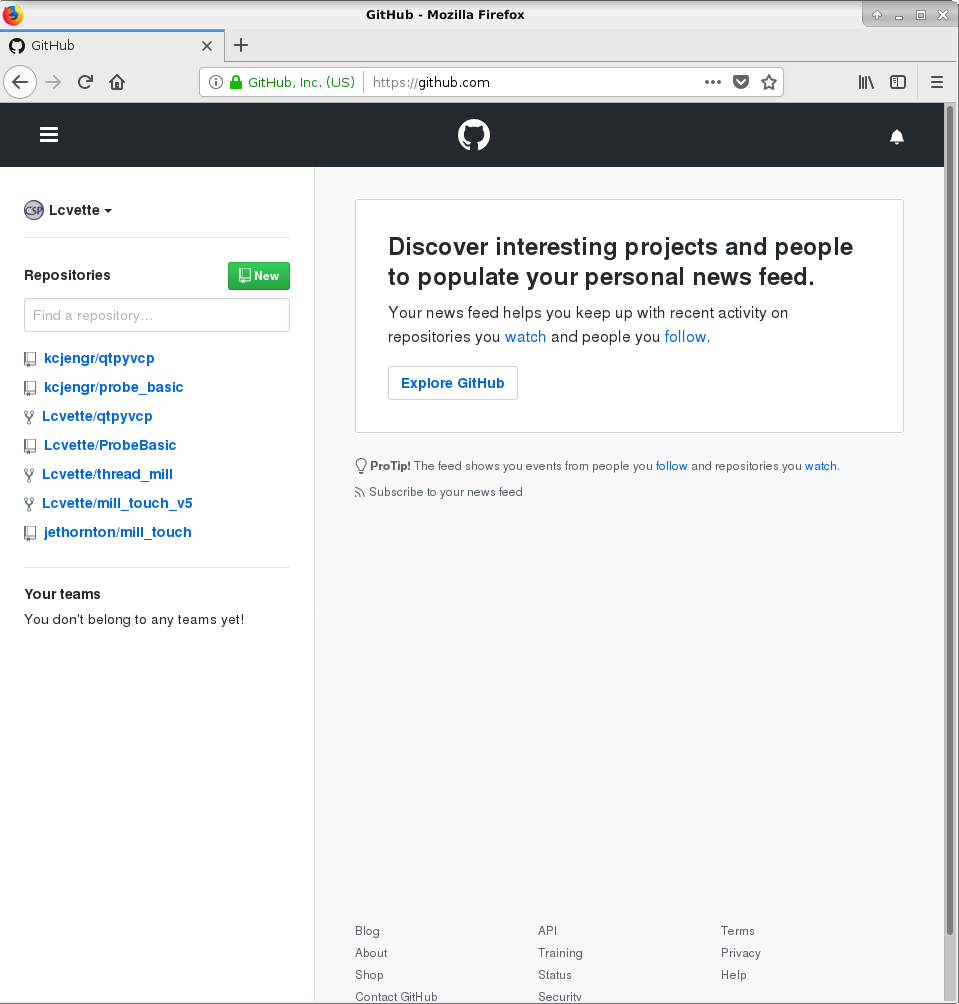The image size is (959, 1004).
Task: Open the Terms footer link
Action: pyautogui.click(x=737, y=931)
